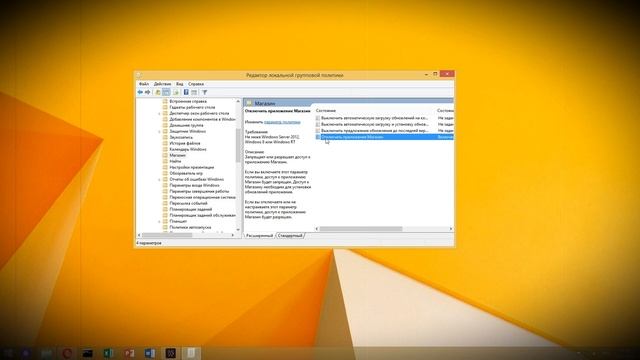Click the tree pane scroll-down arrow
Image resolution: width=640 pixels, height=360 pixels.
(x=238, y=229)
